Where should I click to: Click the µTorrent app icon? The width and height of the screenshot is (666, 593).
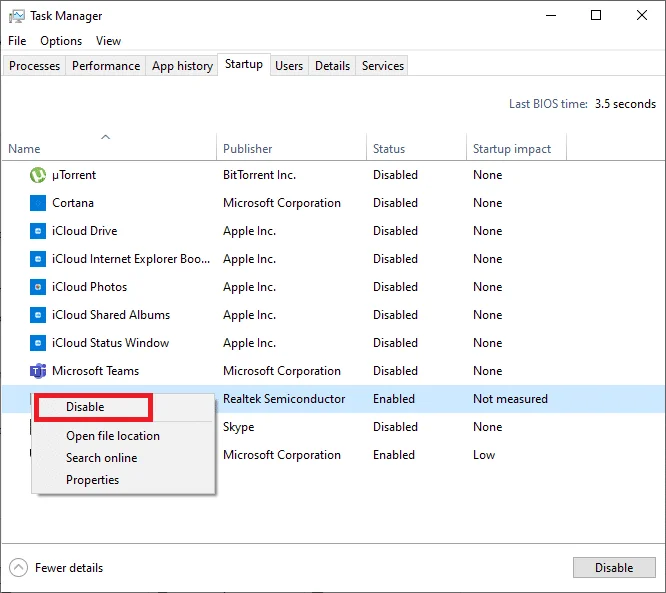(x=38, y=175)
